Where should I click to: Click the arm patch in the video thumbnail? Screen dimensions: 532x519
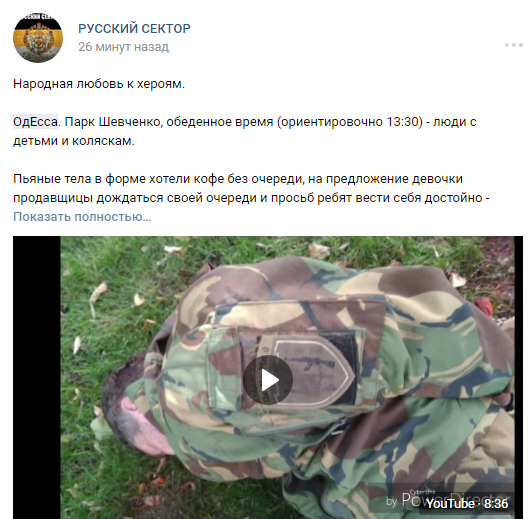click(x=312, y=371)
